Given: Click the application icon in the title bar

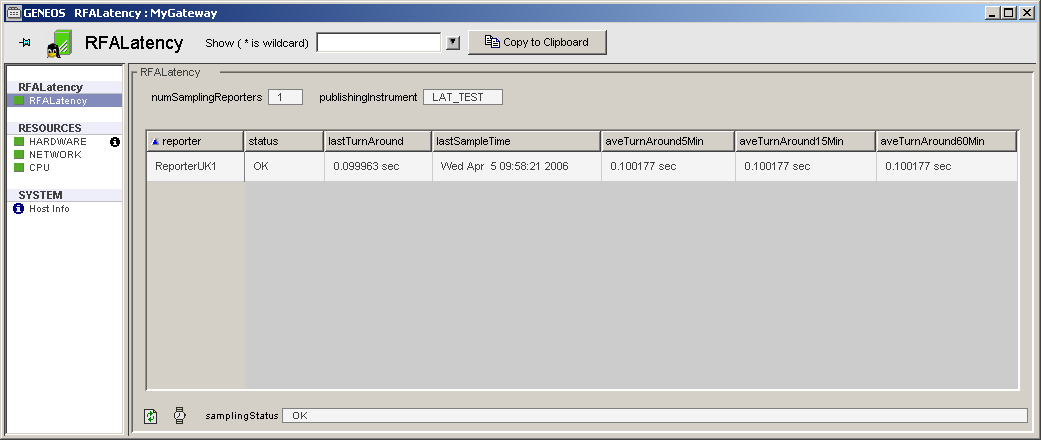Looking at the screenshot, I should tap(13, 13).
